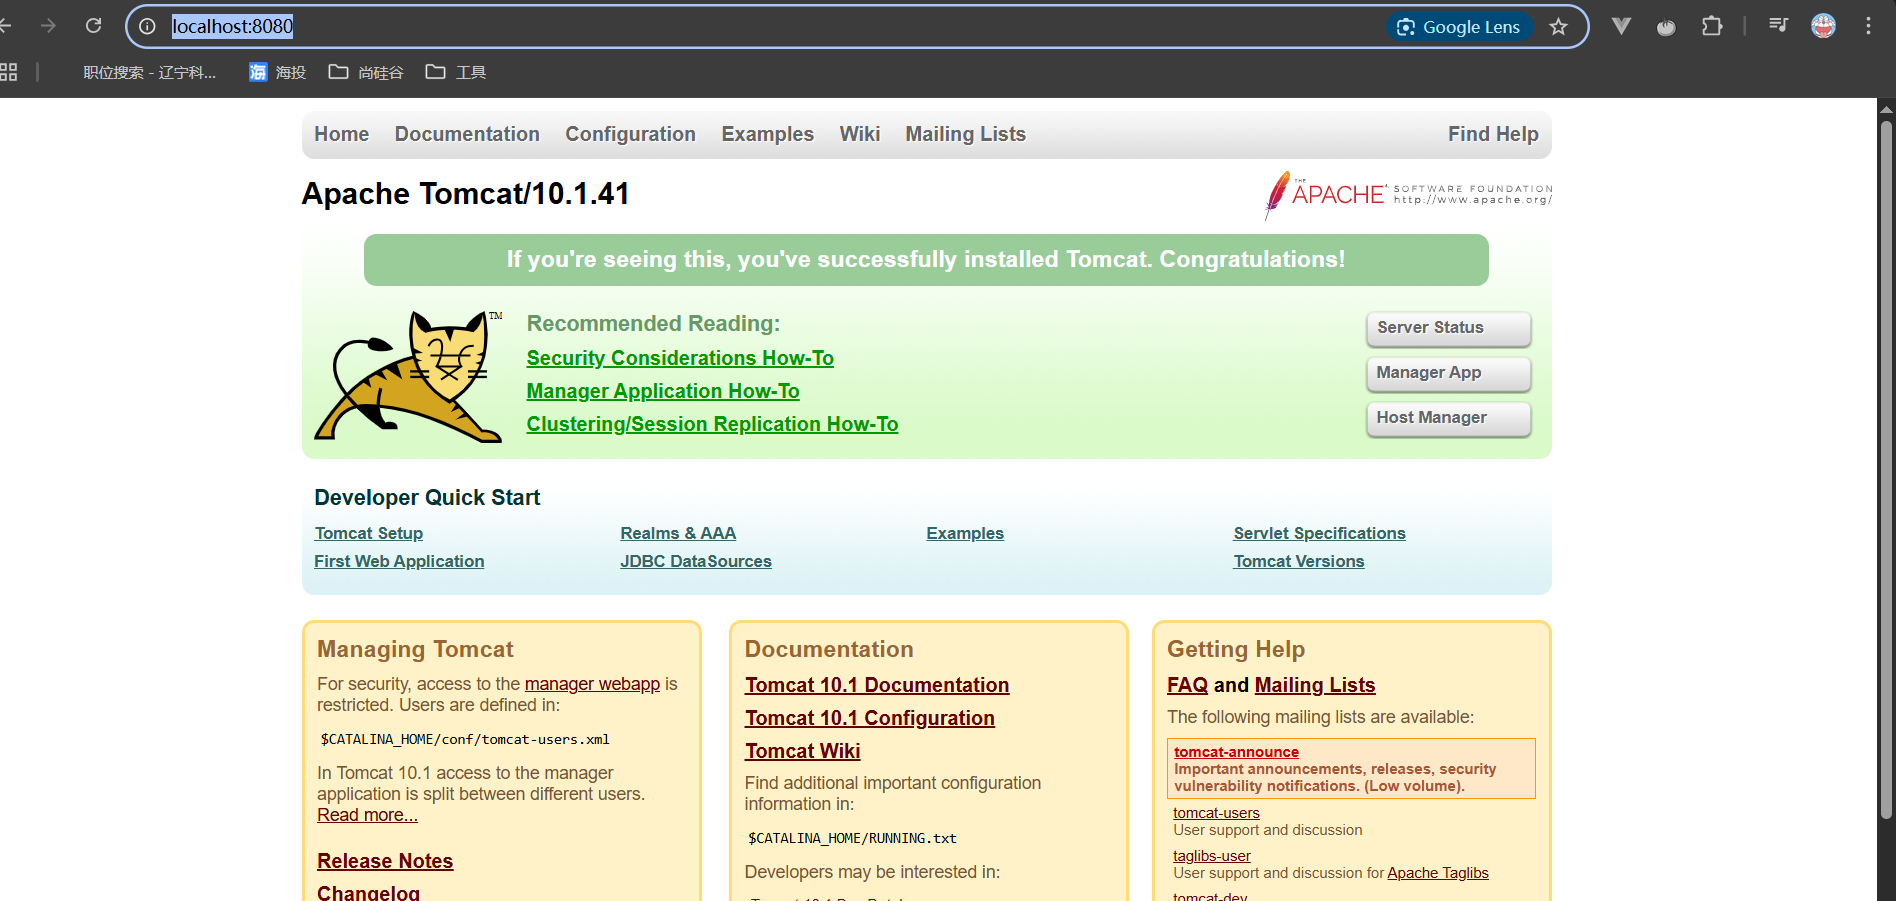Click the Tomcat cat mascot image
This screenshot has height=901, width=1896.
click(409, 376)
